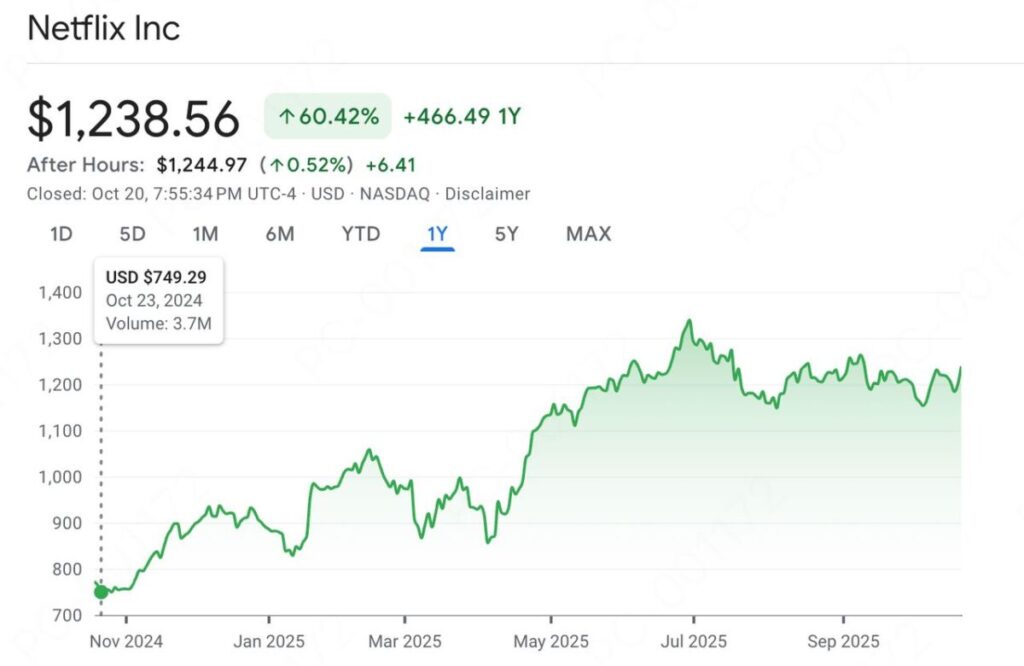This screenshot has height=666, width=1024.
Task: Switch to the 5D time range
Action: pos(132,234)
